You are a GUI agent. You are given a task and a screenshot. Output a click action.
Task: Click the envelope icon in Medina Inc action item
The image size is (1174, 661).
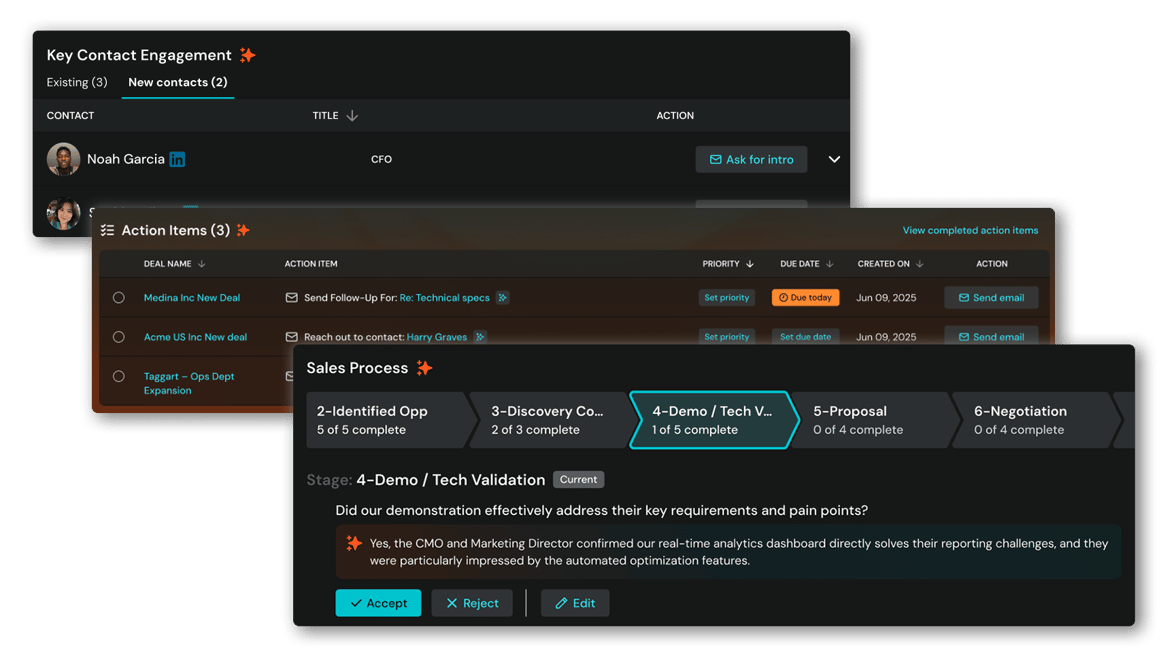tap(292, 297)
